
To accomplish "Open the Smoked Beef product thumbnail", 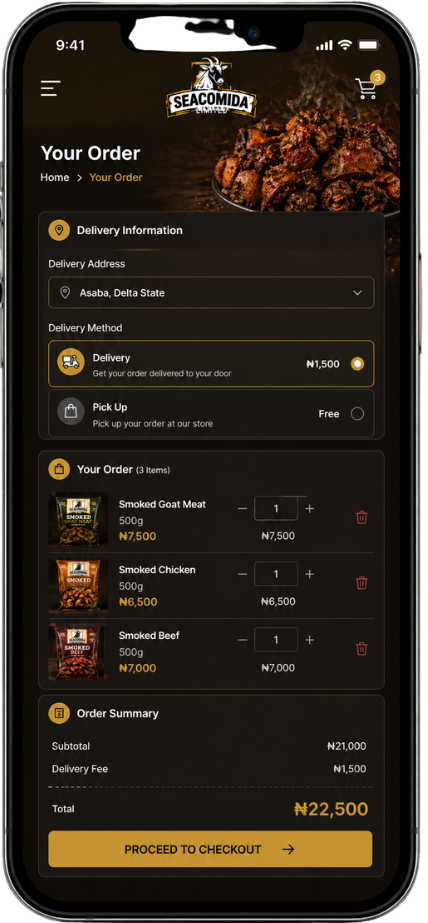I will point(78,651).
